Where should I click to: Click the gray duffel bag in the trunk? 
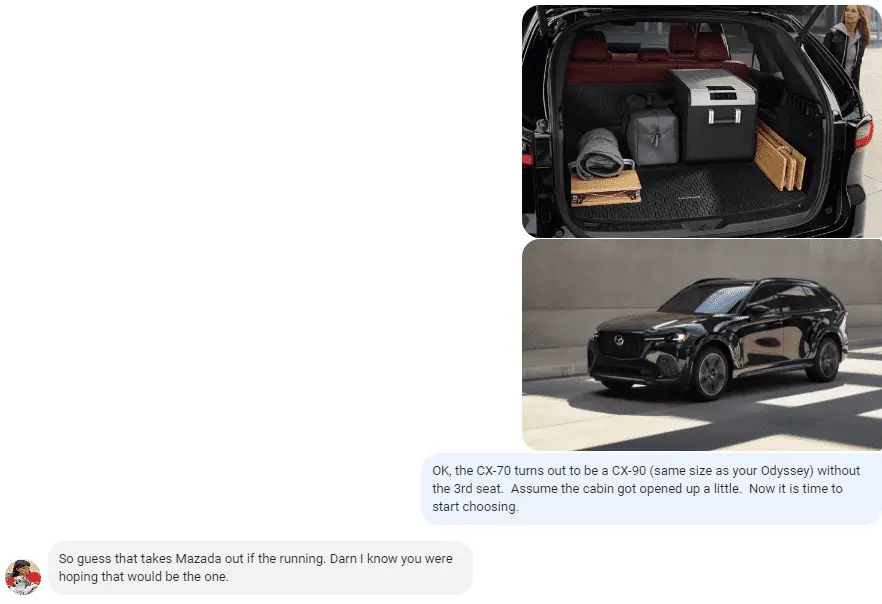click(651, 132)
